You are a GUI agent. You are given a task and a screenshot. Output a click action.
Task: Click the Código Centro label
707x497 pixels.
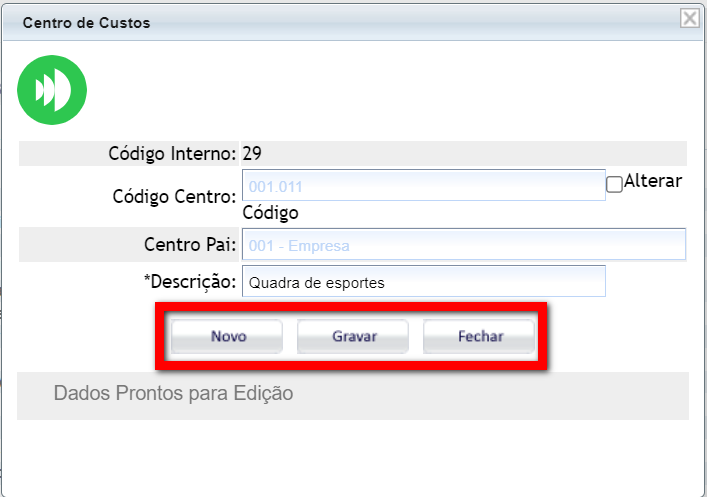click(174, 196)
